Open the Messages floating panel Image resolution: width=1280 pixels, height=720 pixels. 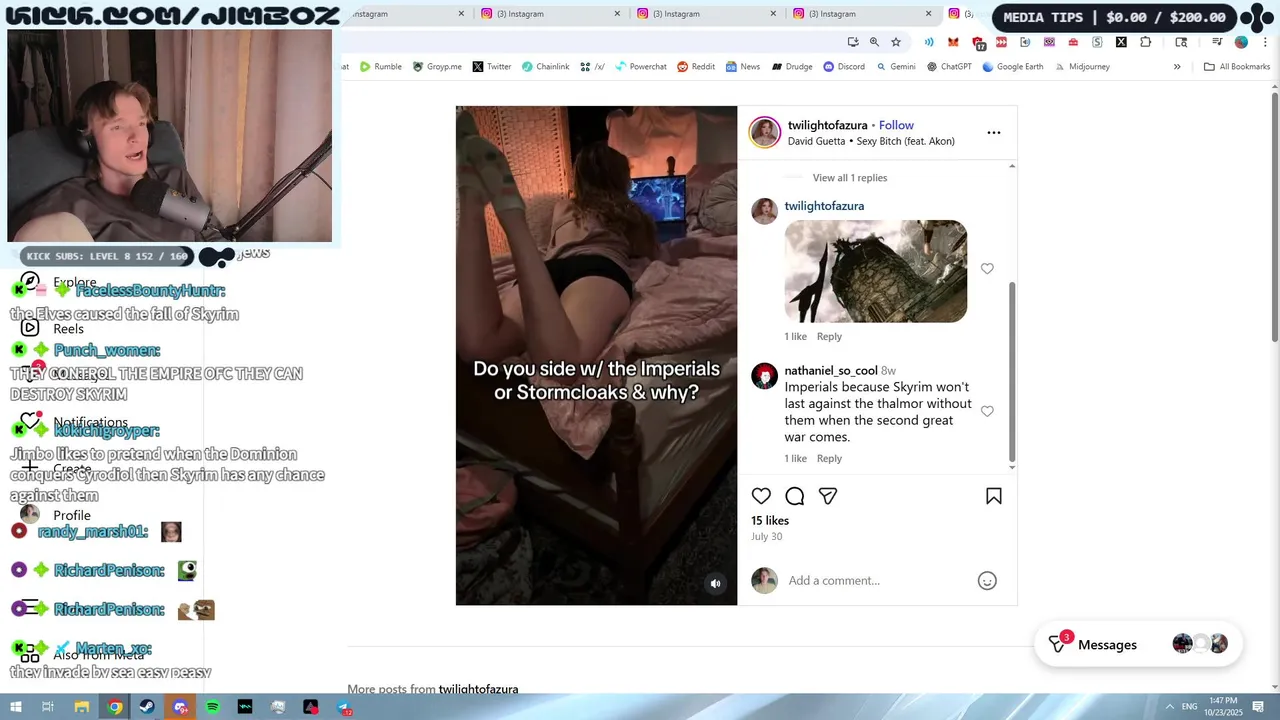pos(1138,645)
